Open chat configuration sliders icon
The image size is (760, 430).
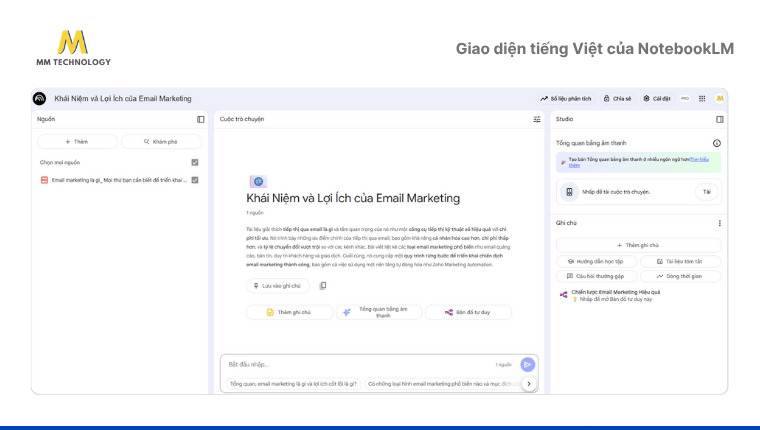click(537, 119)
